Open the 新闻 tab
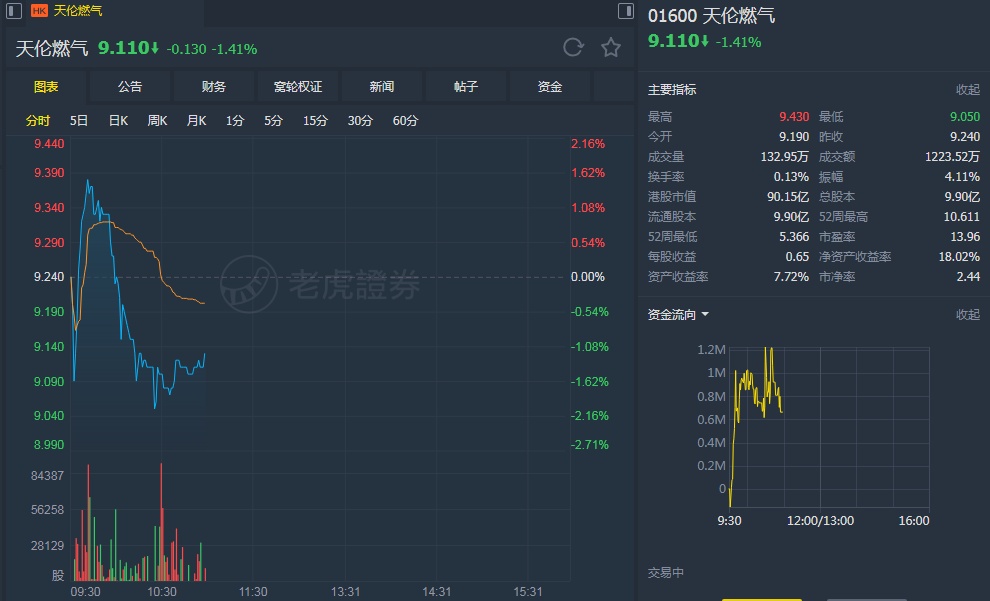This screenshot has height=601, width=990. [x=382, y=87]
